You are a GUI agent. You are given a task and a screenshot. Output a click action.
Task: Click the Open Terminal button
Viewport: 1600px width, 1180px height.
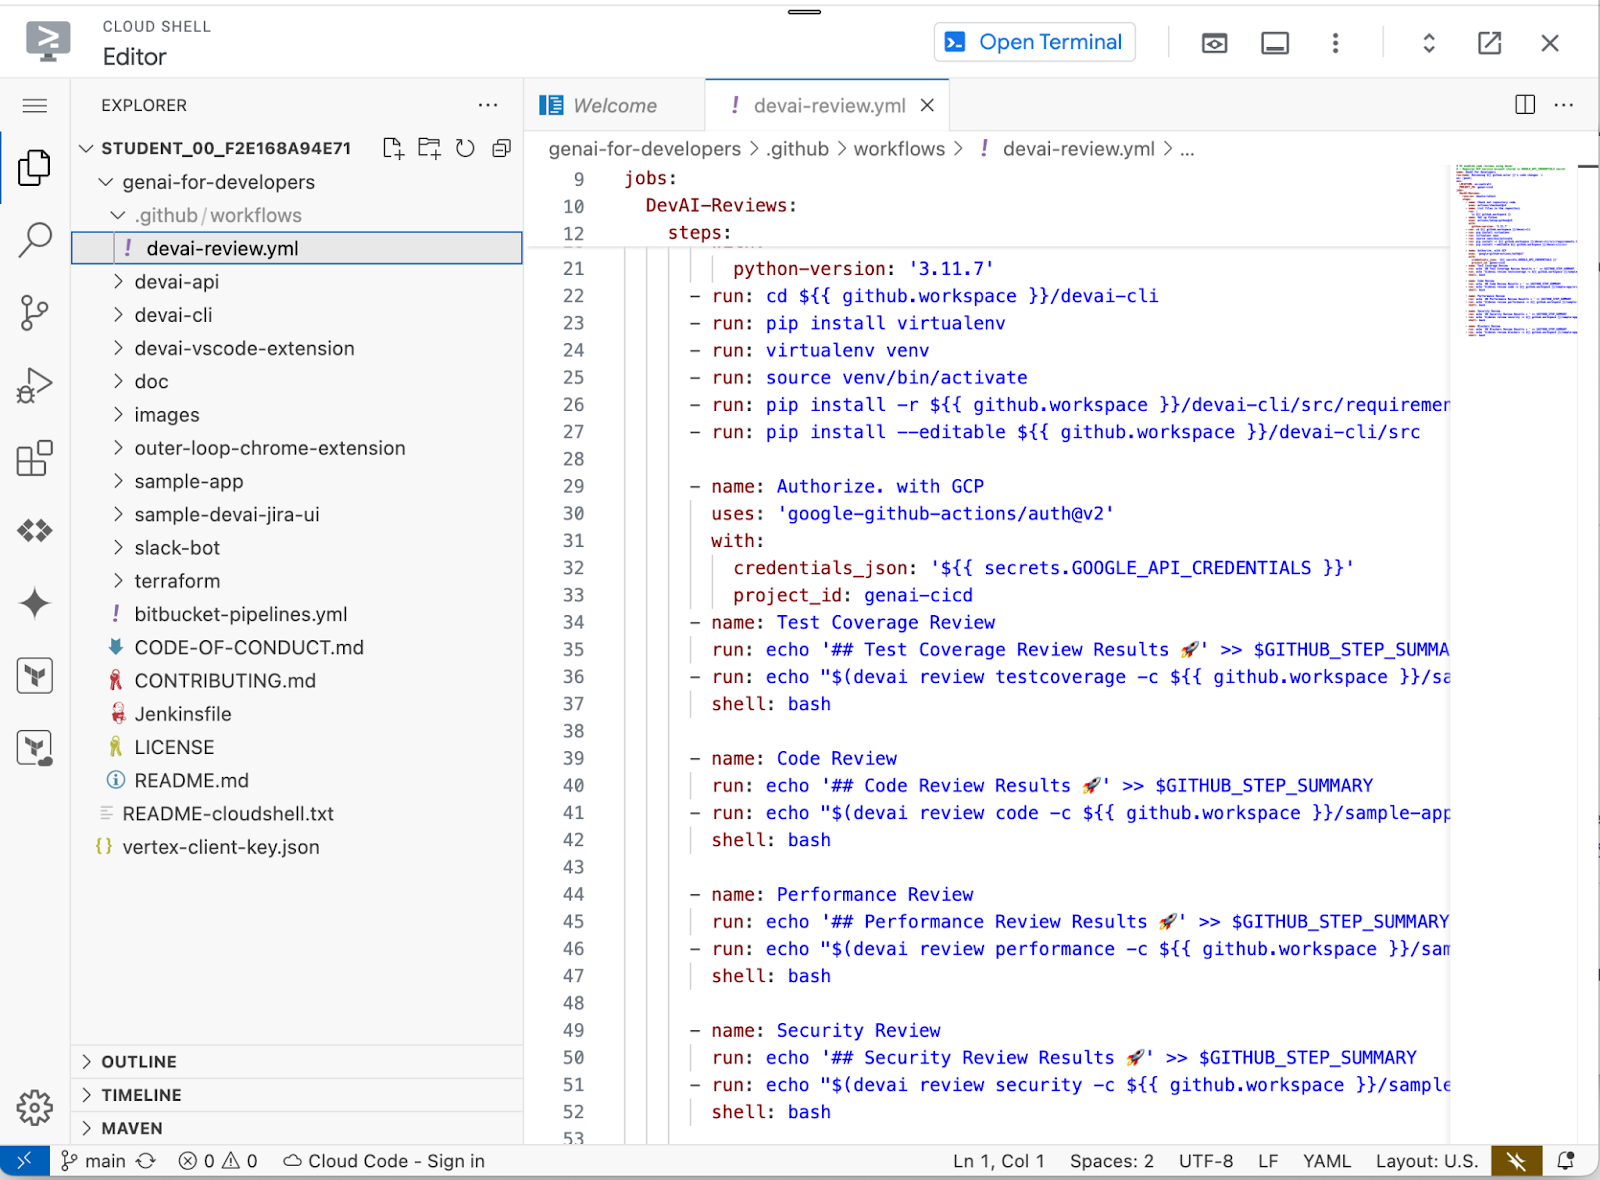tap(1035, 42)
